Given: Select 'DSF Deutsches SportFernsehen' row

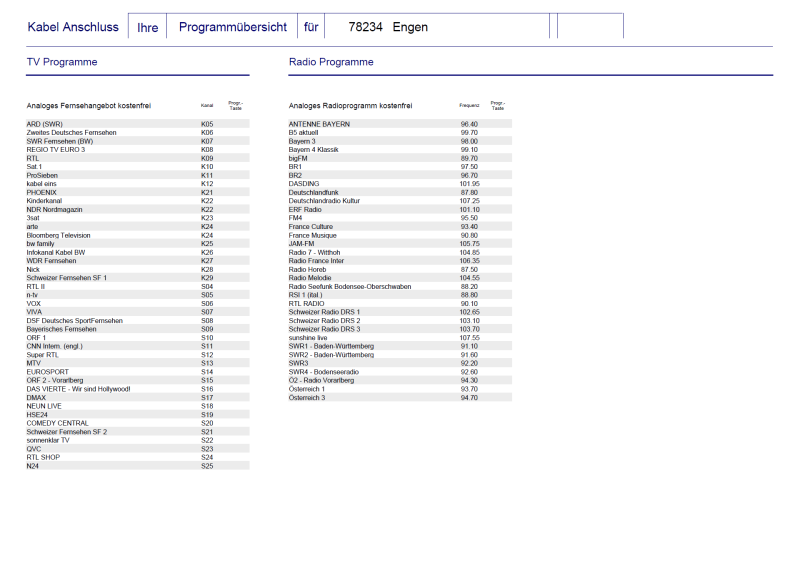Looking at the screenshot, I should point(138,321).
